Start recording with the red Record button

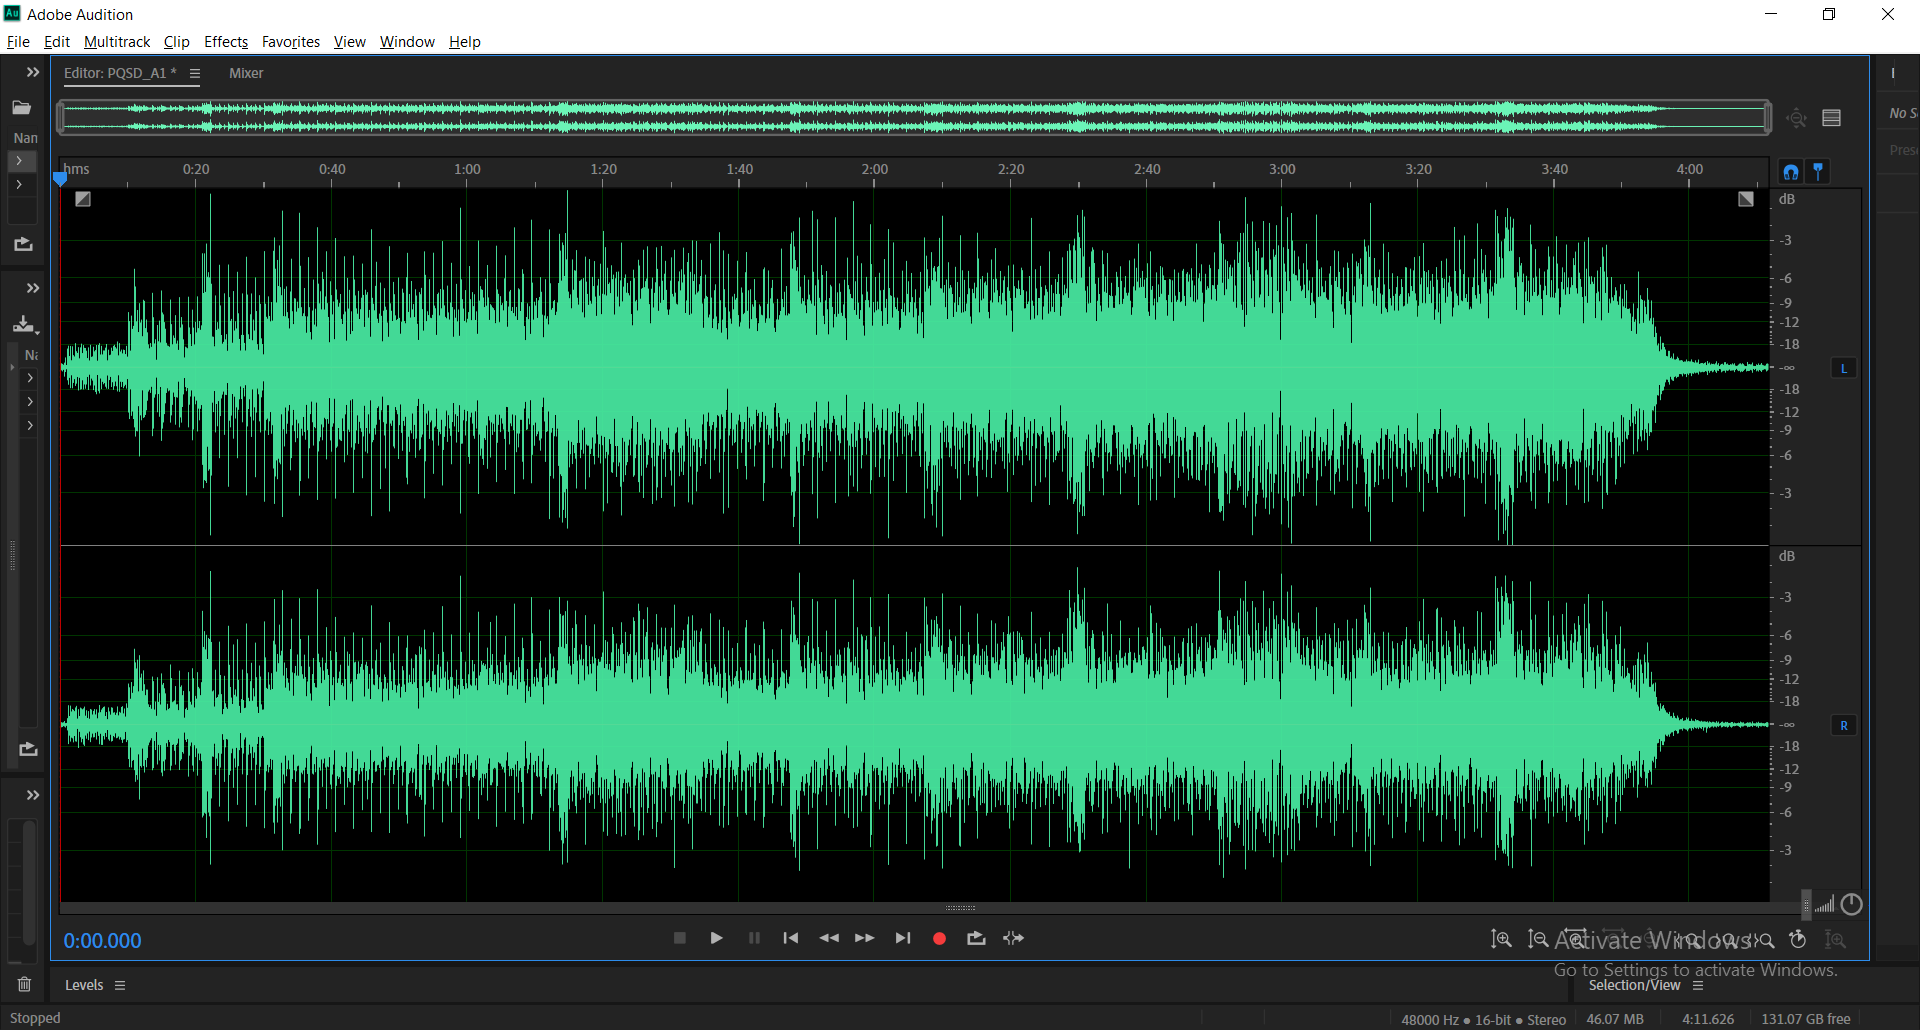[939, 938]
